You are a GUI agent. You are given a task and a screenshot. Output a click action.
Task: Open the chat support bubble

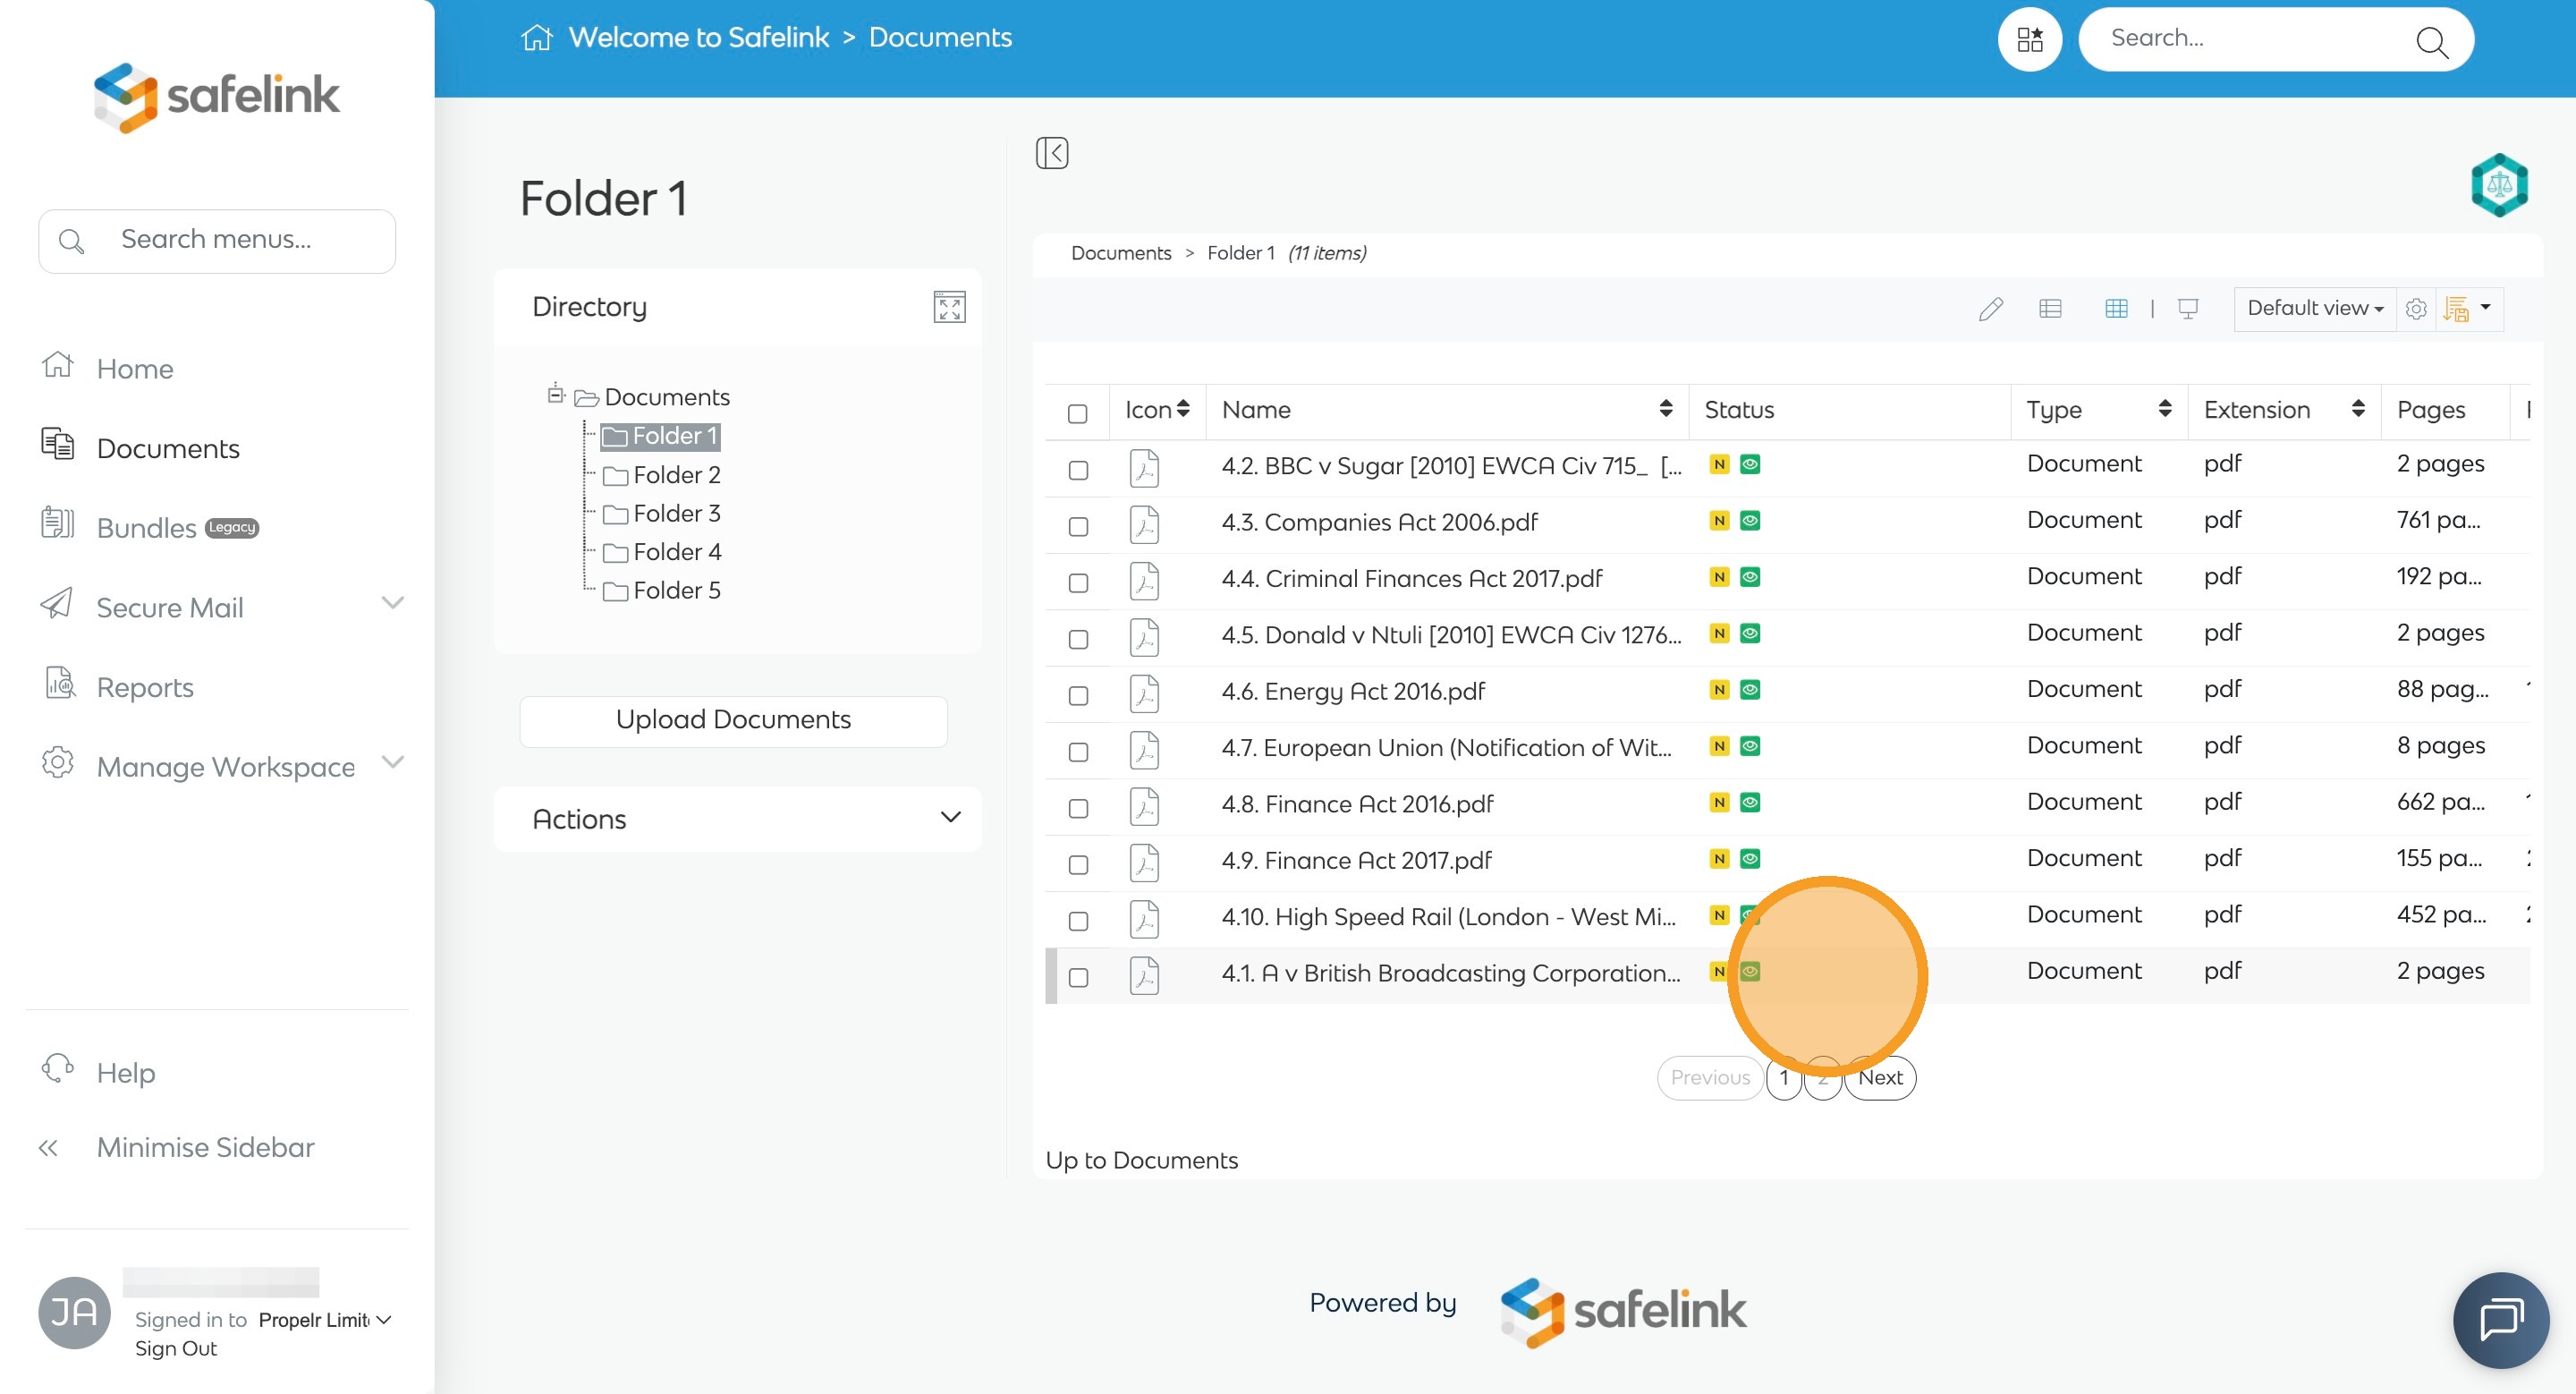coord(2500,1320)
